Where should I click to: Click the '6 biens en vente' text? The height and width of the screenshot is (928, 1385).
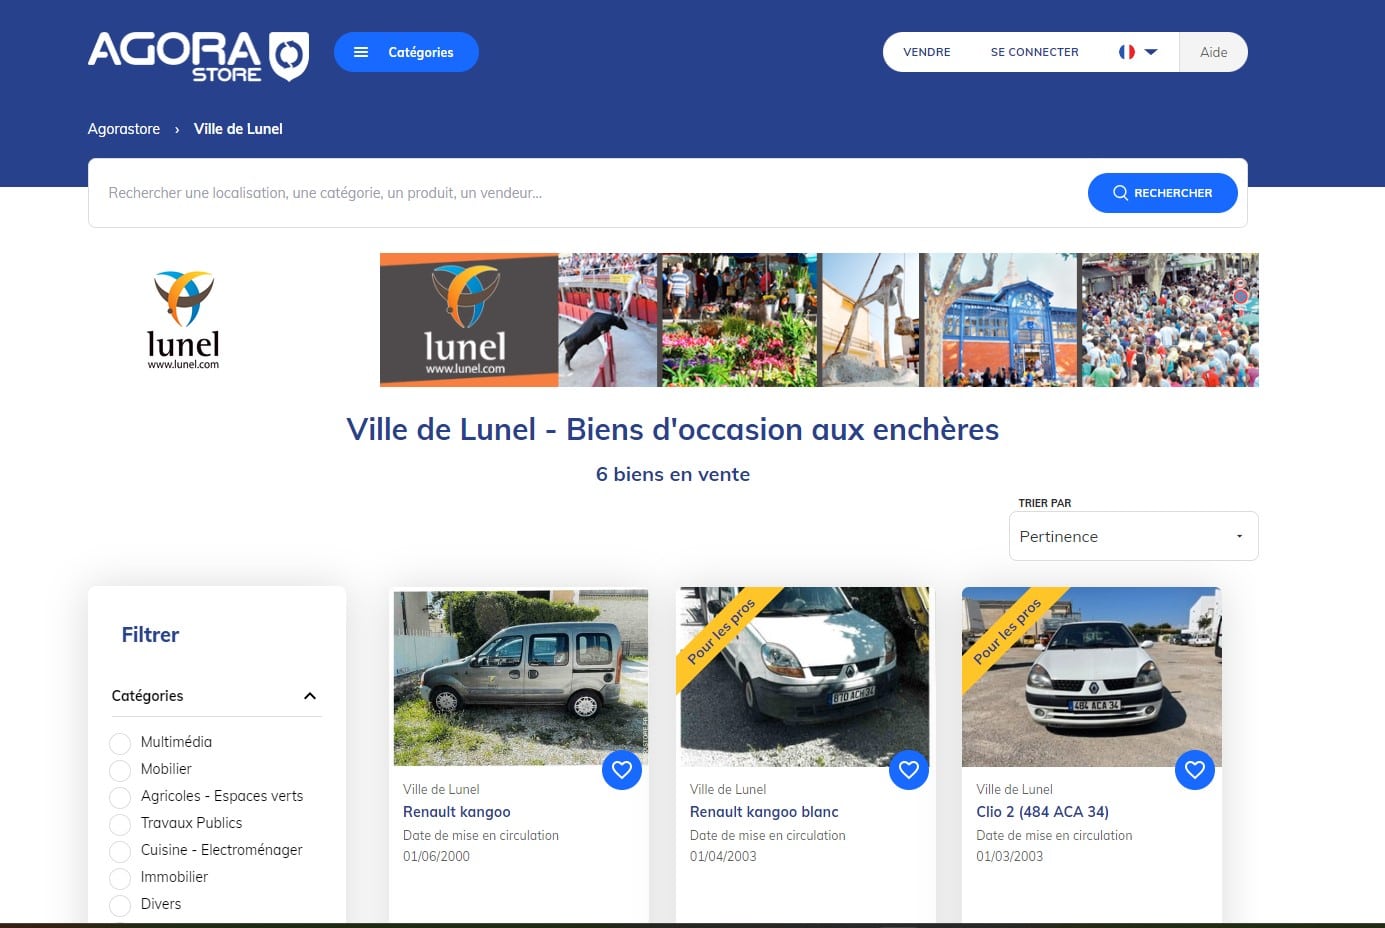[x=673, y=474]
